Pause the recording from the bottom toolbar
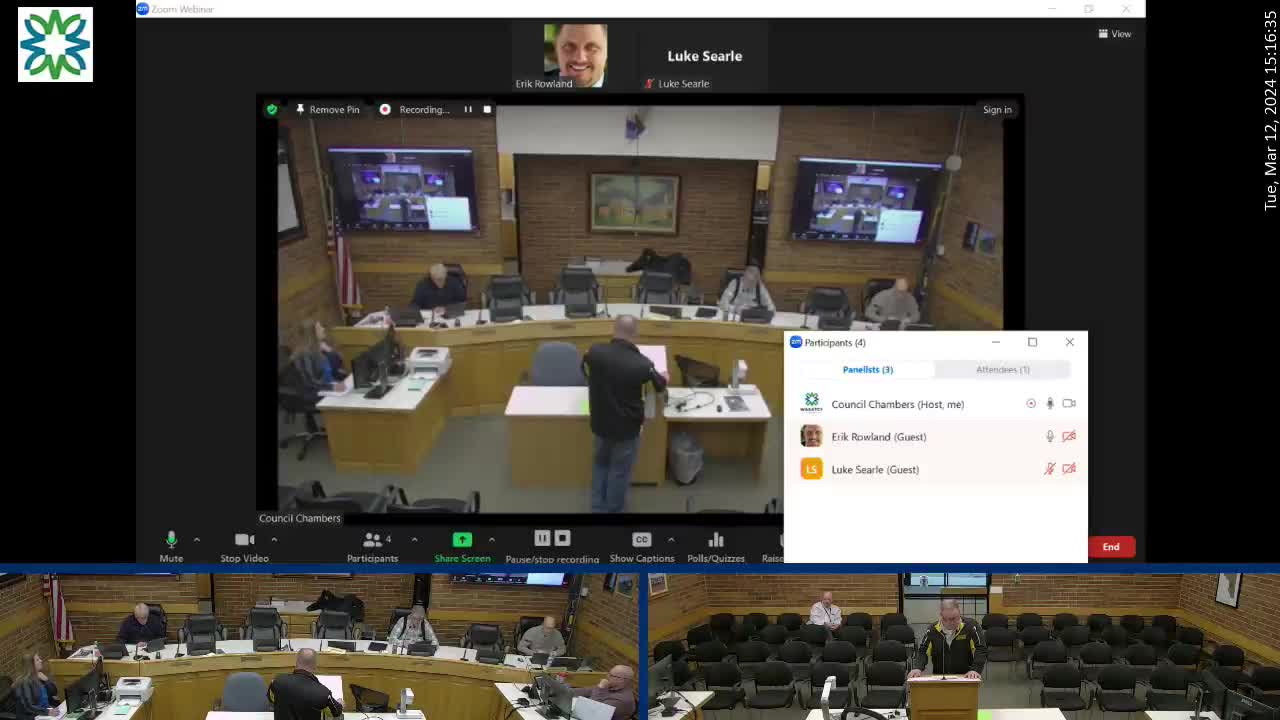Screen dimensions: 1280x720 (x=542, y=539)
